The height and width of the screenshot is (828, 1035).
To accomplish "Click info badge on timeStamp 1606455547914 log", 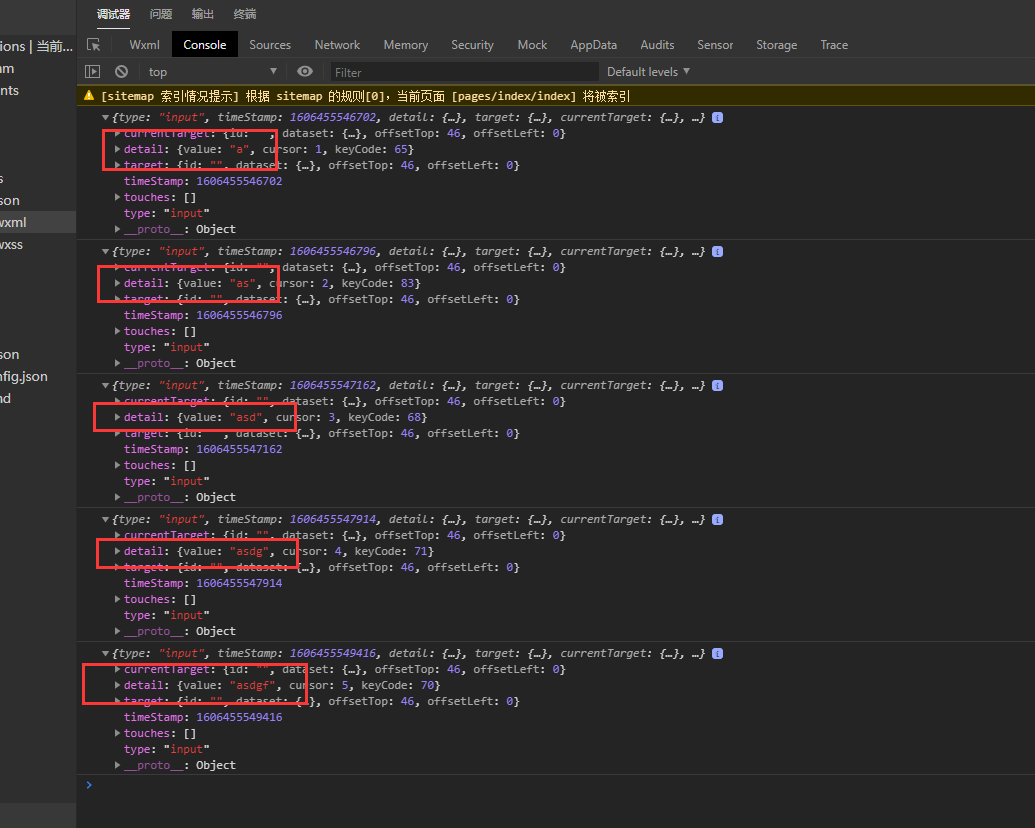I will click(x=718, y=520).
